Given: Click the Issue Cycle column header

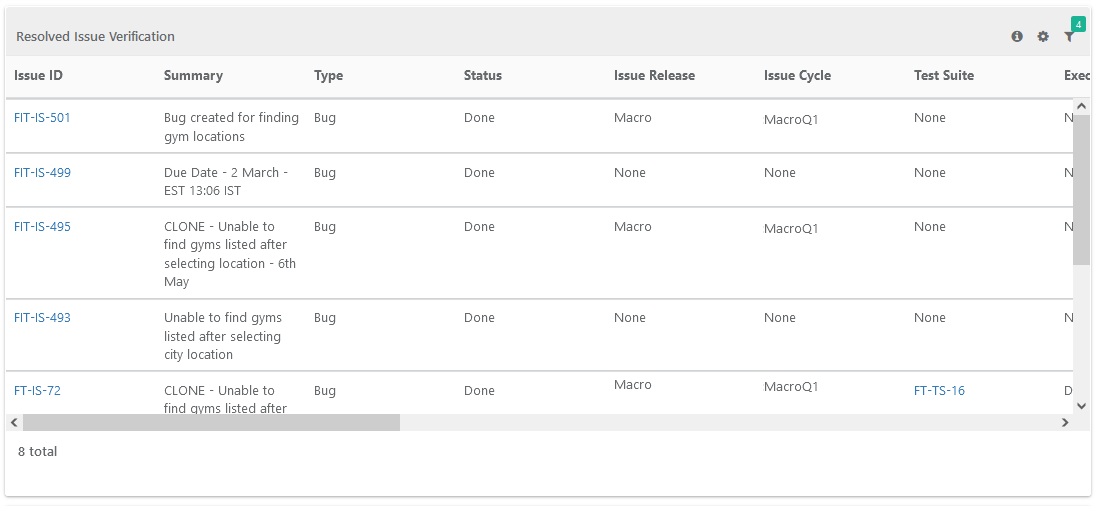Looking at the screenshot, I should 797,76.
